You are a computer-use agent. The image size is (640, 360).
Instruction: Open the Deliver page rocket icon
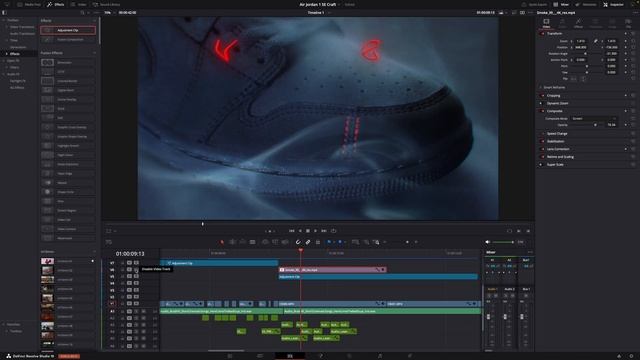410,356
